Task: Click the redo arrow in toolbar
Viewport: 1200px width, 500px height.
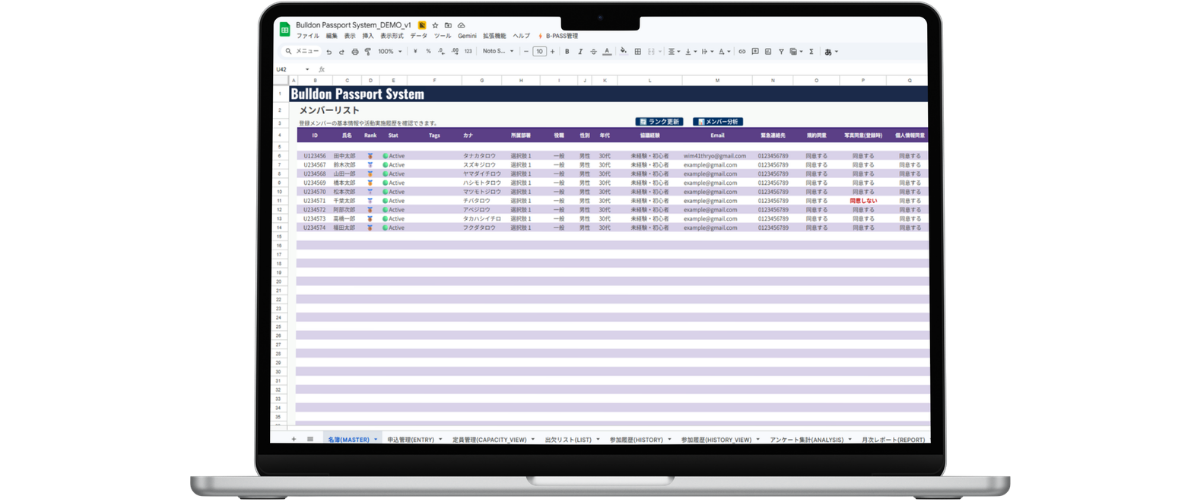Action: click(341, 51)
